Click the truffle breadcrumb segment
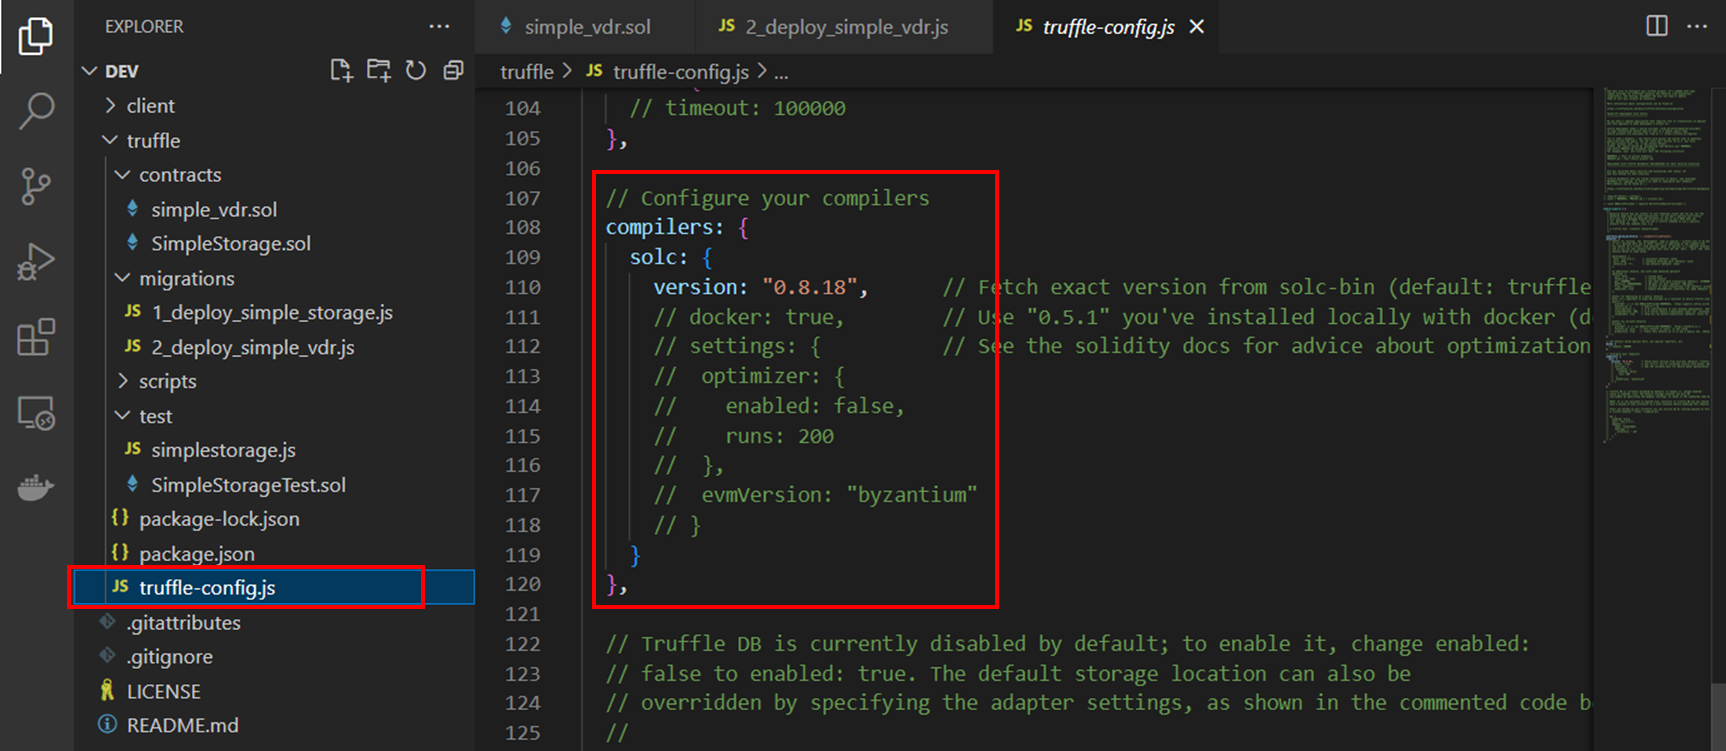 coord(526,72)
